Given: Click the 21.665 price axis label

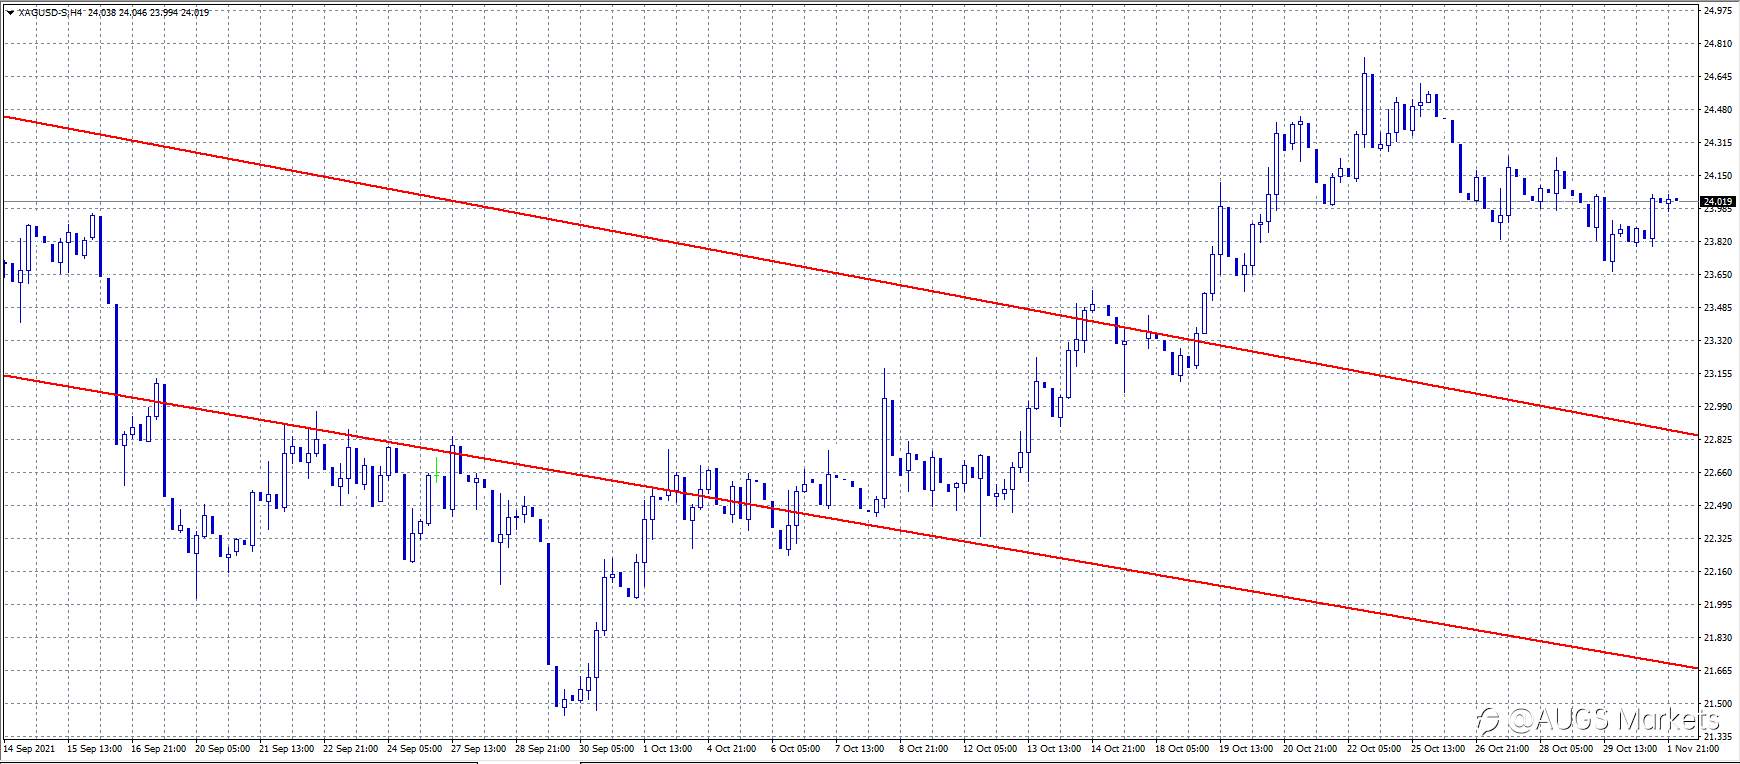Looking at the screenshot, I should coord(1718,671).
